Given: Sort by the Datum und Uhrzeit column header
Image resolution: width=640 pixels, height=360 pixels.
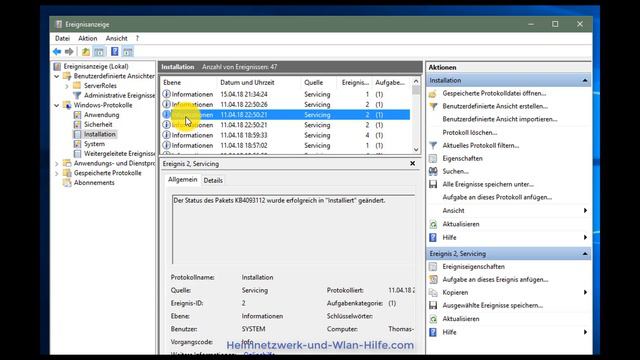Looking at the screenshot, I should point(259,82).
